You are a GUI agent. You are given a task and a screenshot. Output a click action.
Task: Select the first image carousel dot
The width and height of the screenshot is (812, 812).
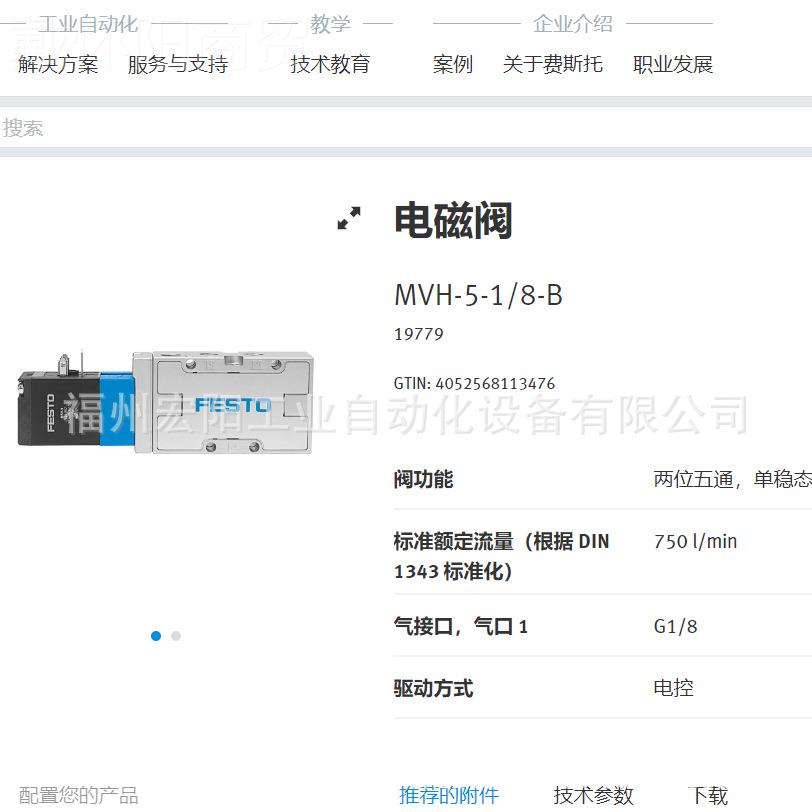pyautogui.click(x=156, y=635)
